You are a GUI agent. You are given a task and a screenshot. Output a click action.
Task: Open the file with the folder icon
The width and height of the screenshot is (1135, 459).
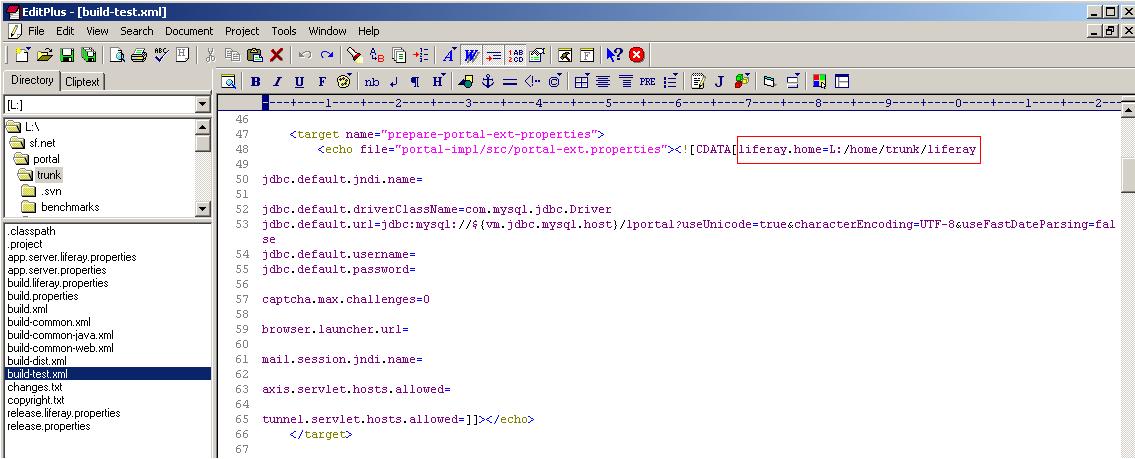point(45,56)
